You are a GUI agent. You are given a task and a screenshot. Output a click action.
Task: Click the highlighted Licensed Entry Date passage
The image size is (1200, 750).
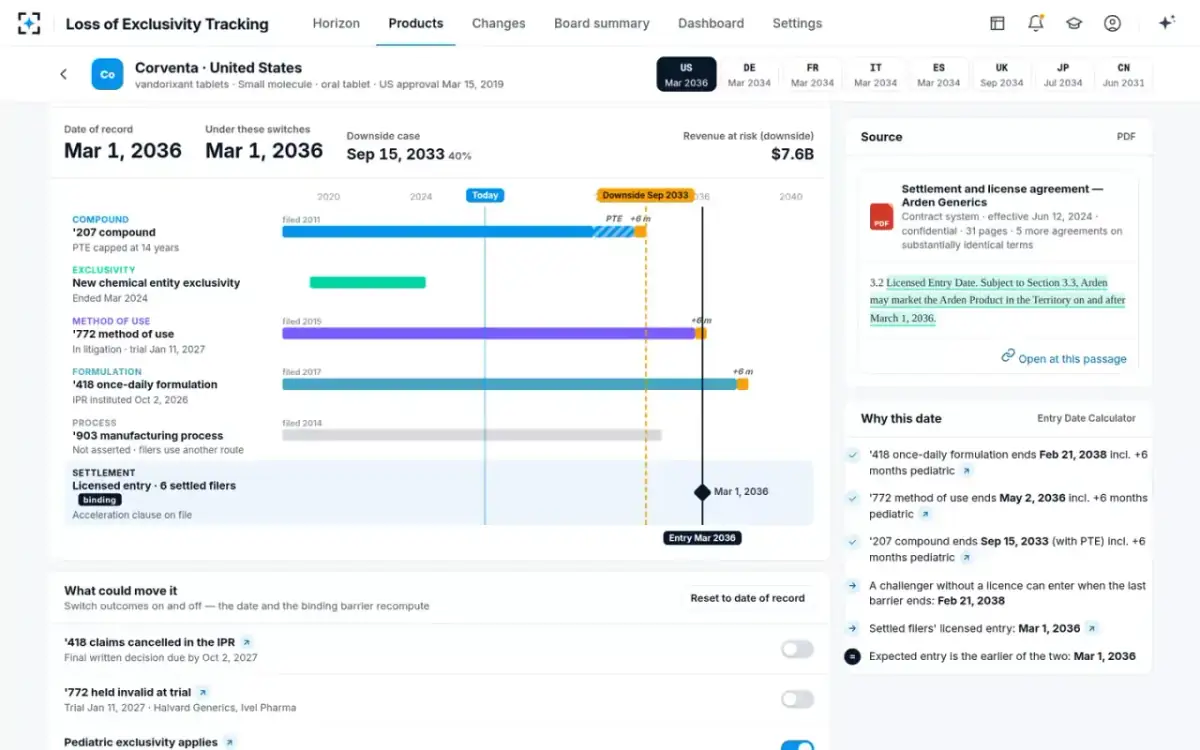(998, 300)
